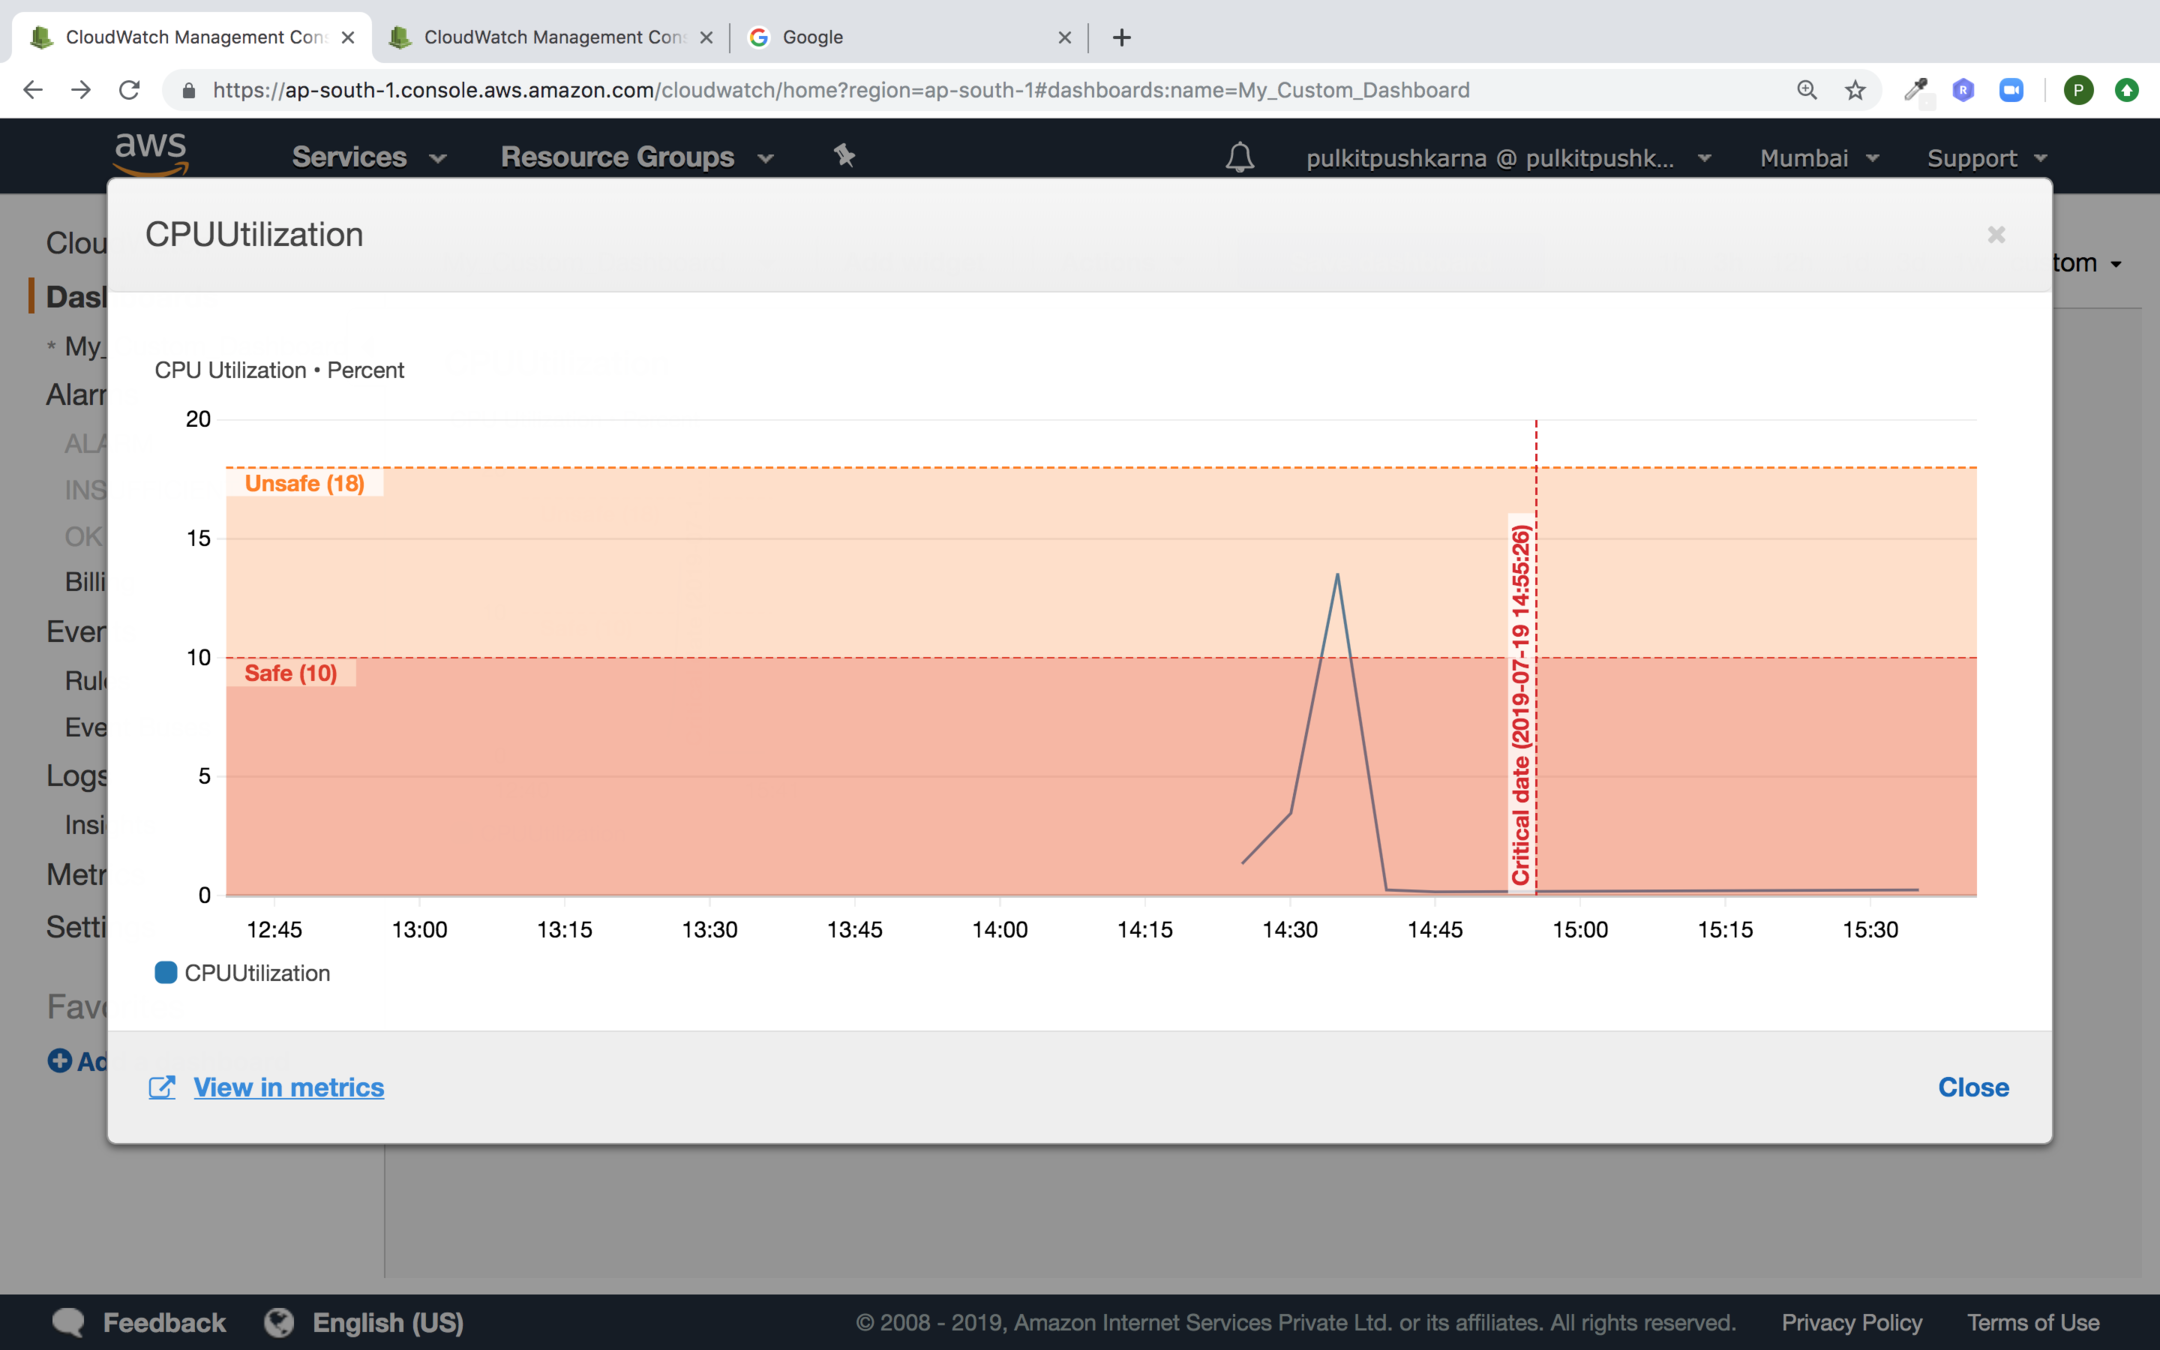Click the eyedropper extension icon
This screenshot has height=1350, width=2160.
click(1915, 90)
